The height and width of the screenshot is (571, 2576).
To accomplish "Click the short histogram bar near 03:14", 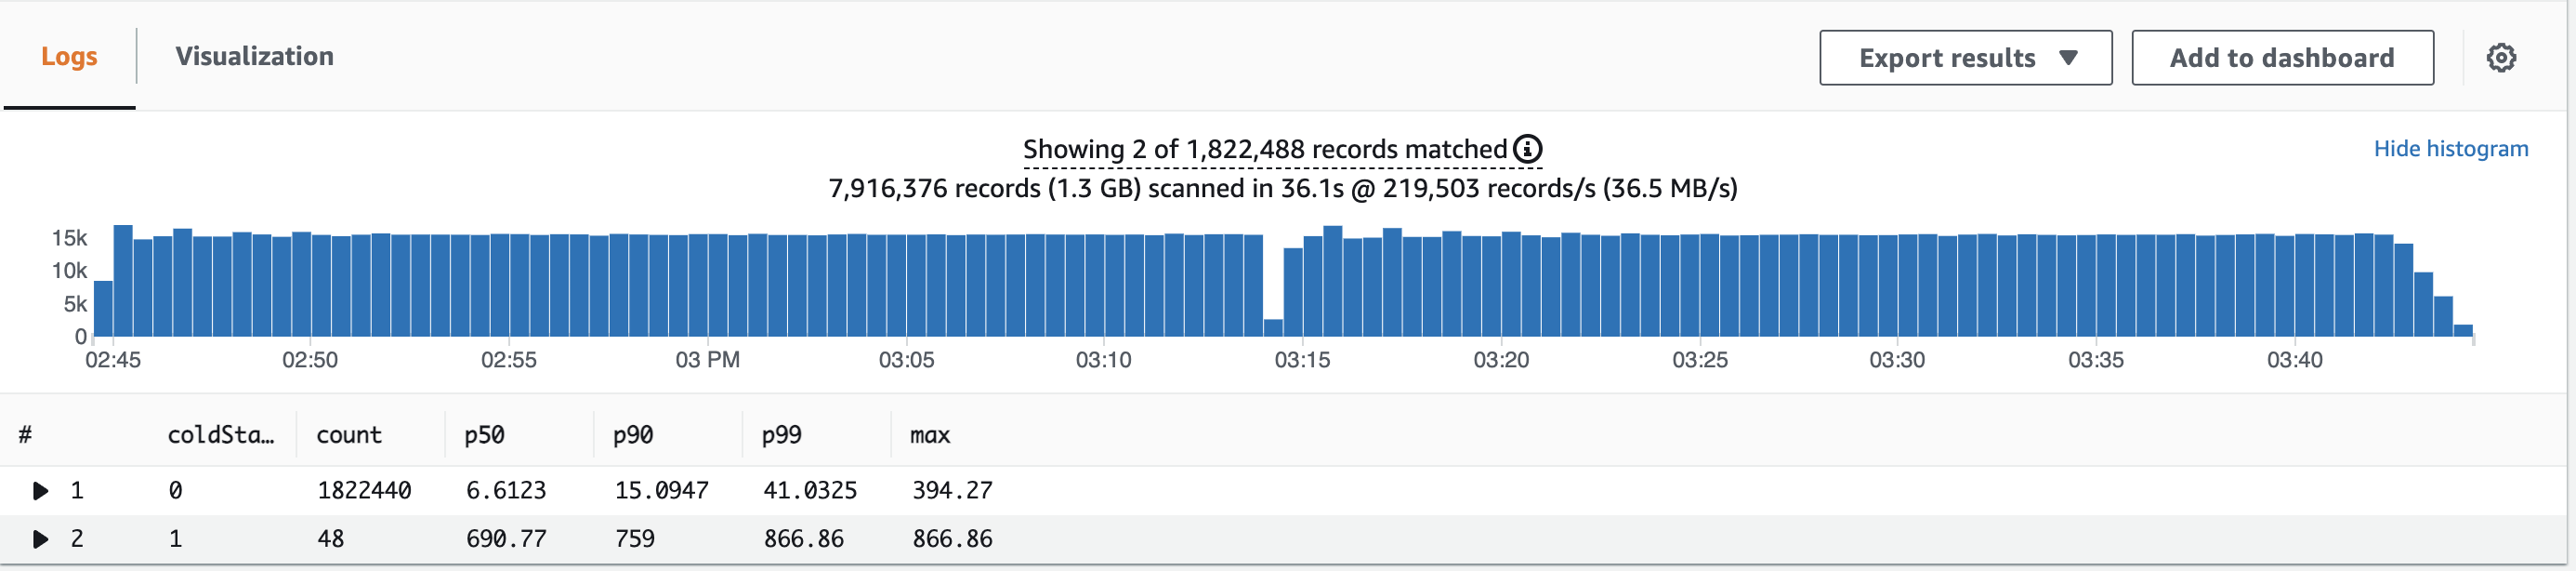I will (1273, 328).
